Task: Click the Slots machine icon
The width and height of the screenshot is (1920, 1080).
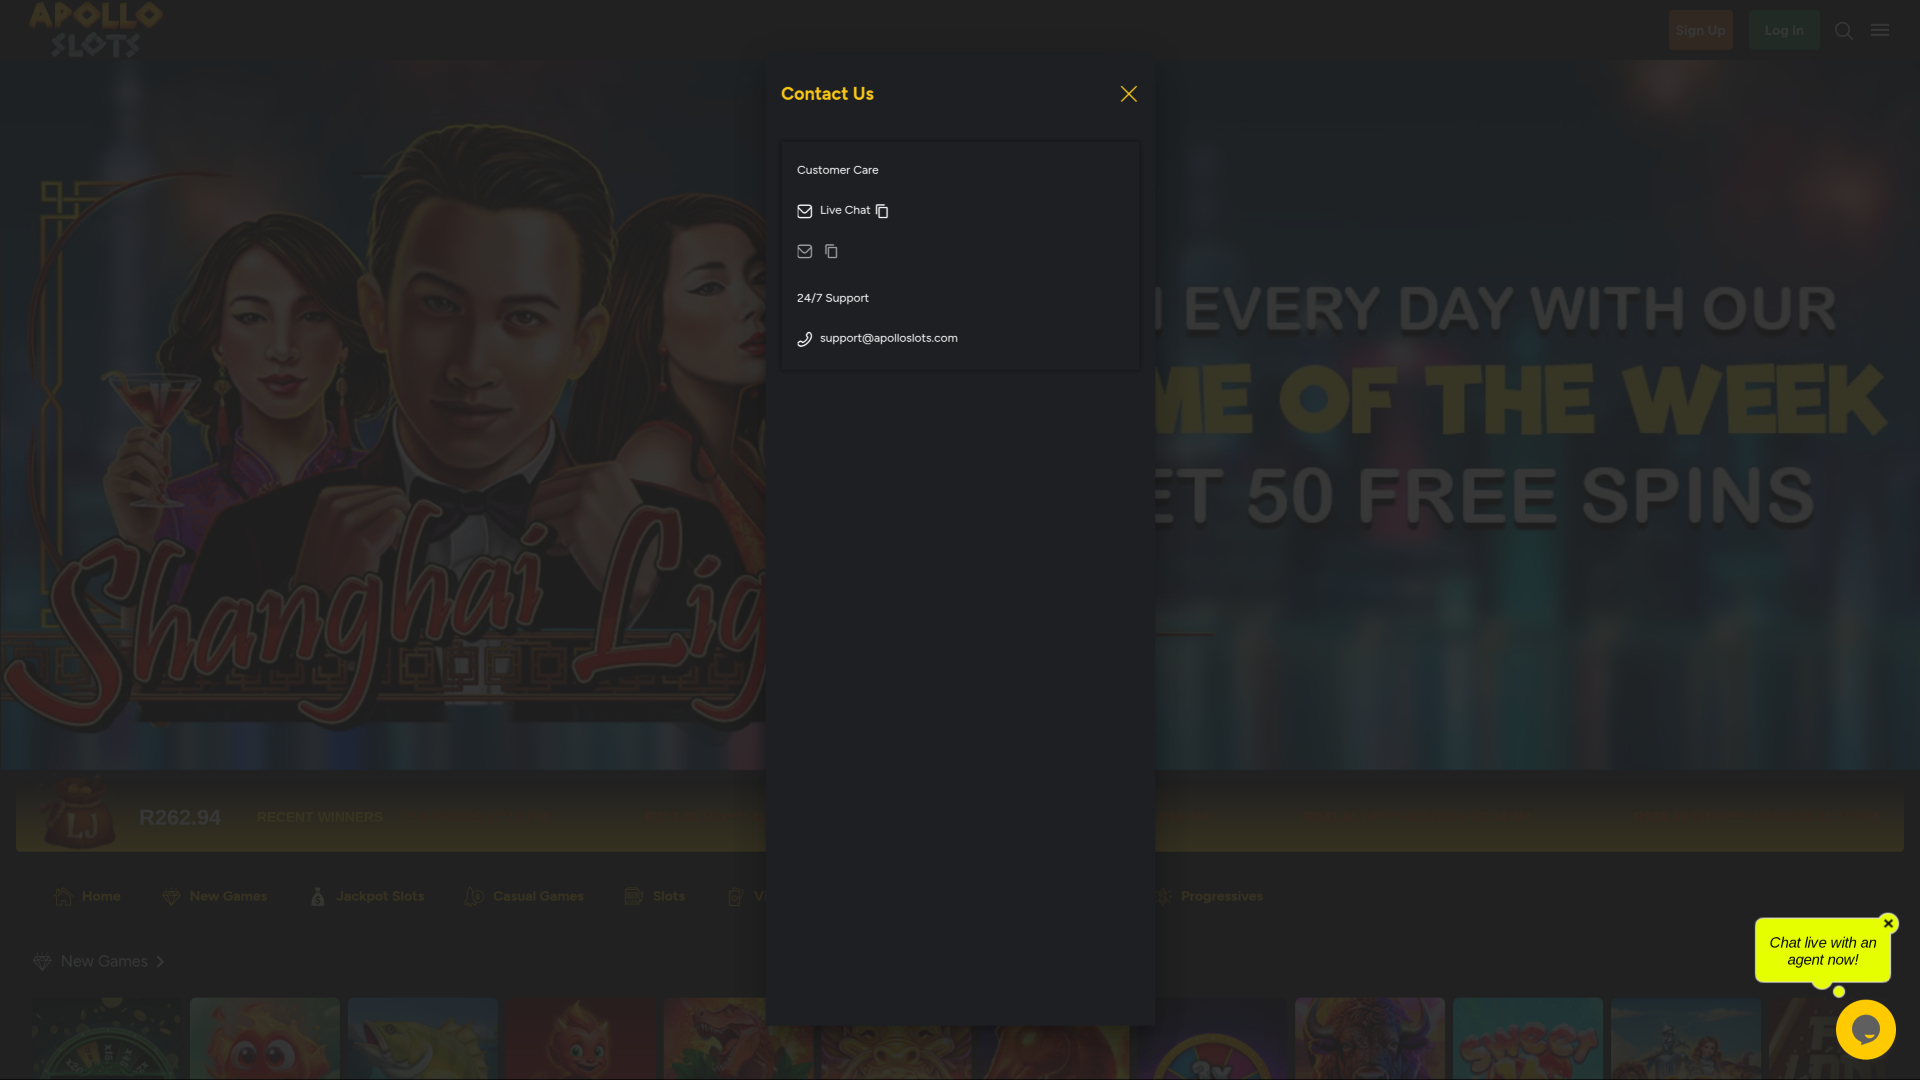Action: pos(633,896)
